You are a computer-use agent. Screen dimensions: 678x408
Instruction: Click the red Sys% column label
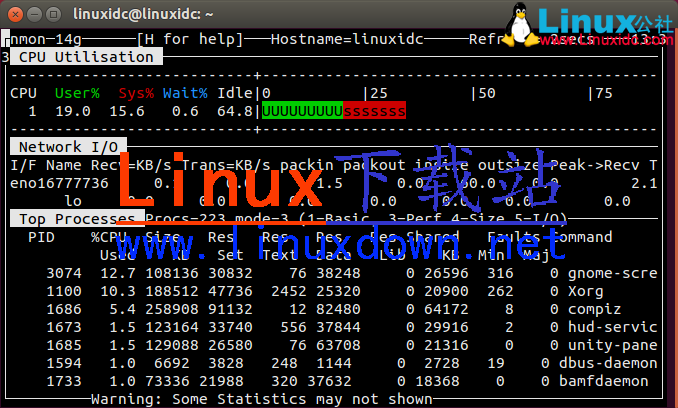136,93
